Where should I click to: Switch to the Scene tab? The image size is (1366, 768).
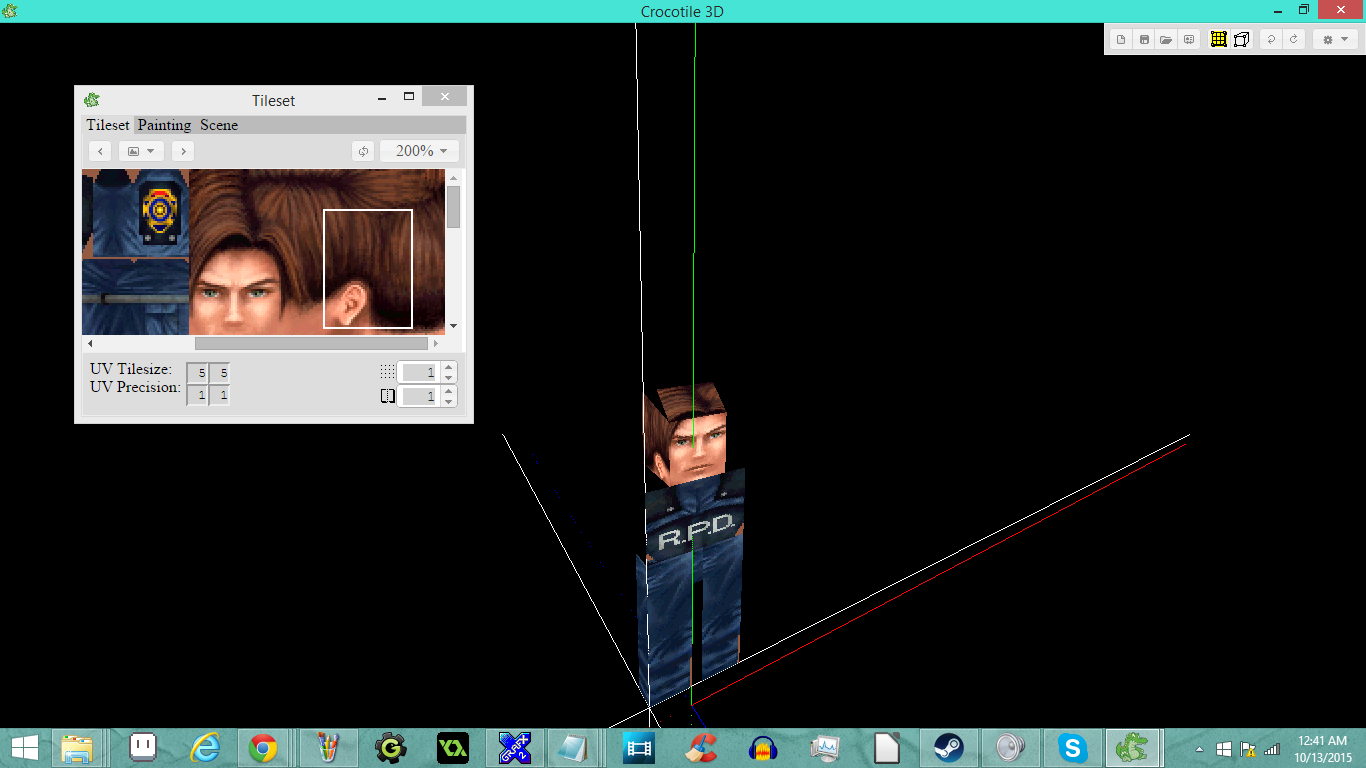pos(219,125)
